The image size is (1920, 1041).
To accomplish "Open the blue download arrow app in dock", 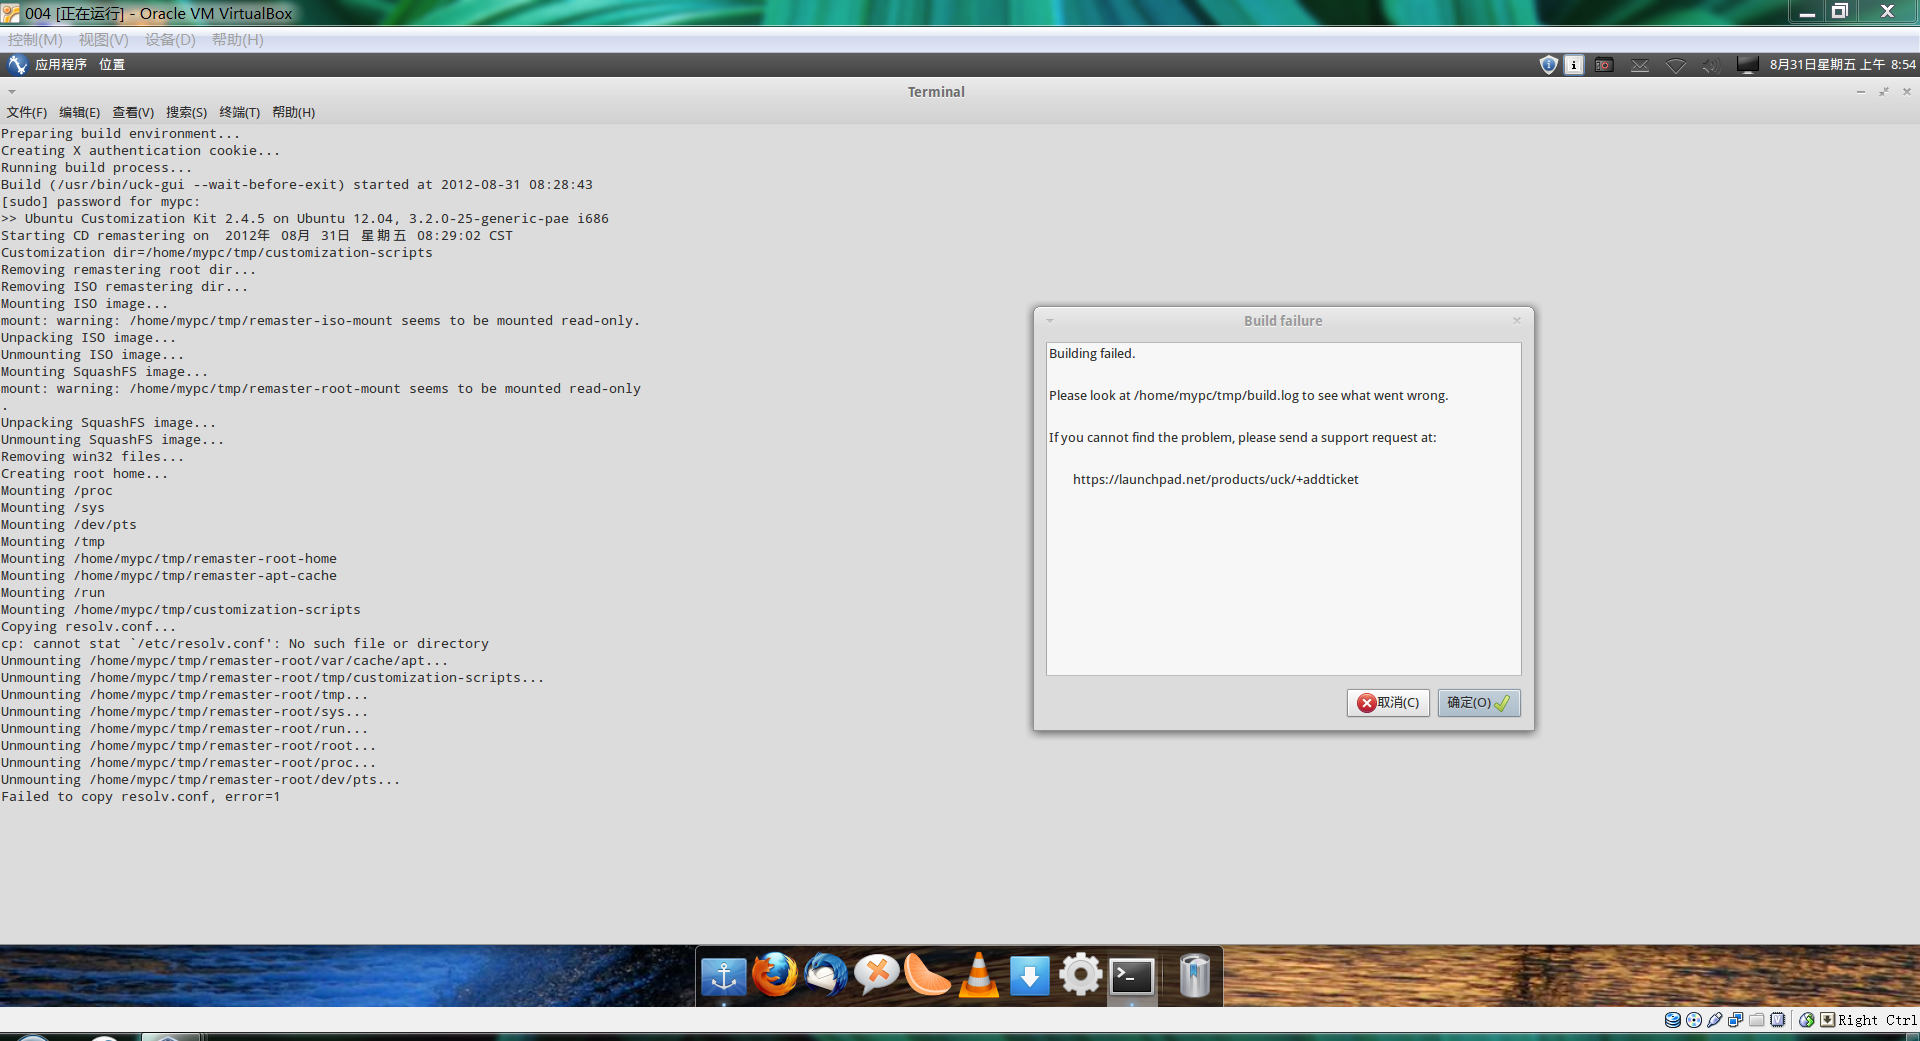I will [x=1030, y=976].
